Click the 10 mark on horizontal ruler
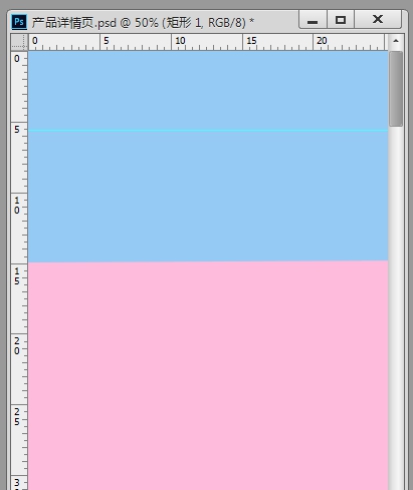 (x=180, y=41)
